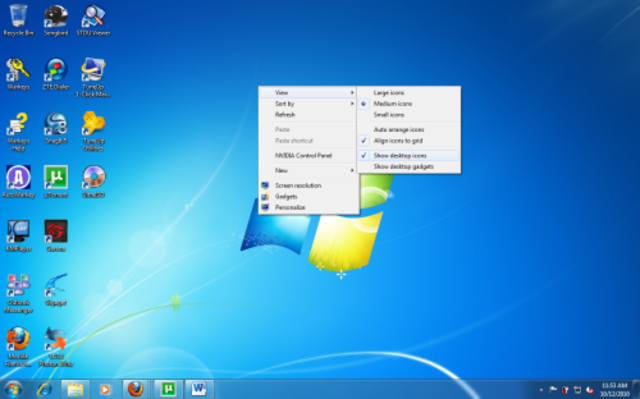Screen dimensions: 640x399
Task: Show hidden tray icons arrow
Action: coord(541,390)
